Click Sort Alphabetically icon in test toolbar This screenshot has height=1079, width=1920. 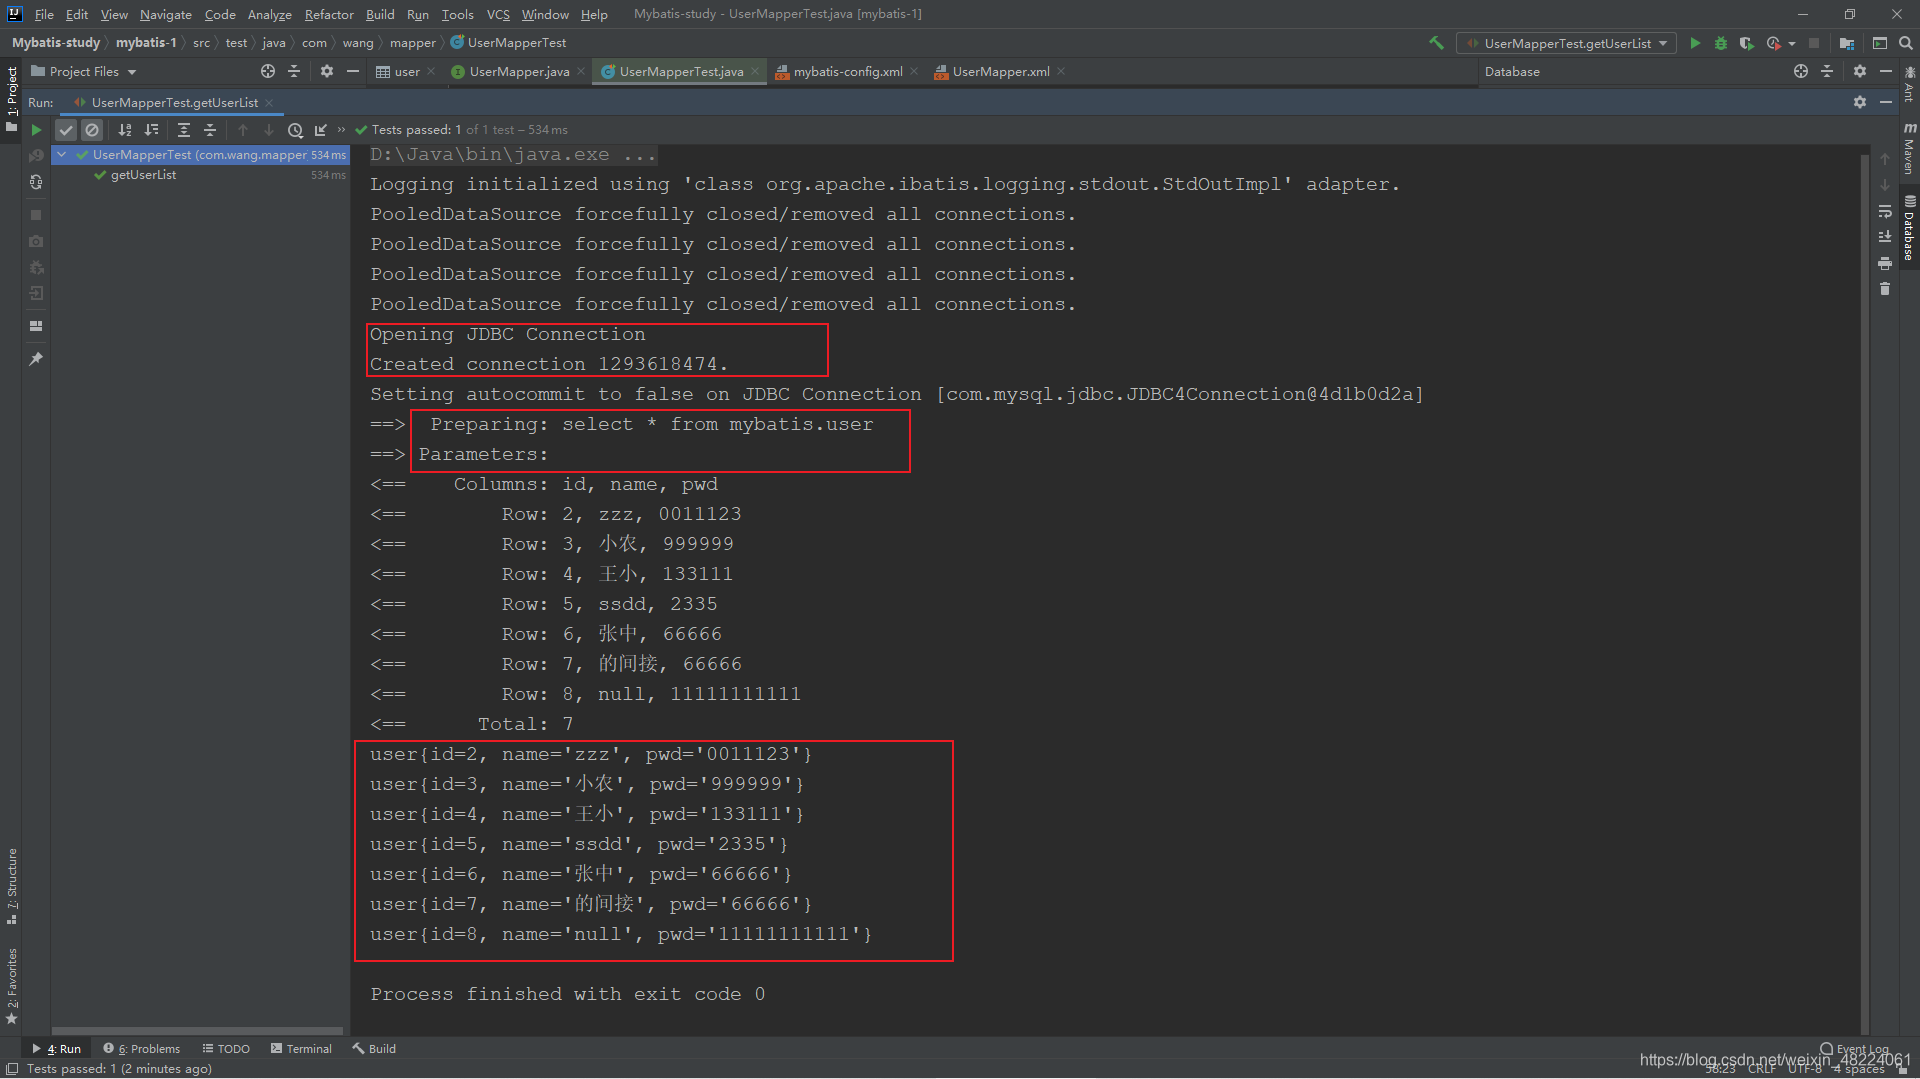[125, 130]
